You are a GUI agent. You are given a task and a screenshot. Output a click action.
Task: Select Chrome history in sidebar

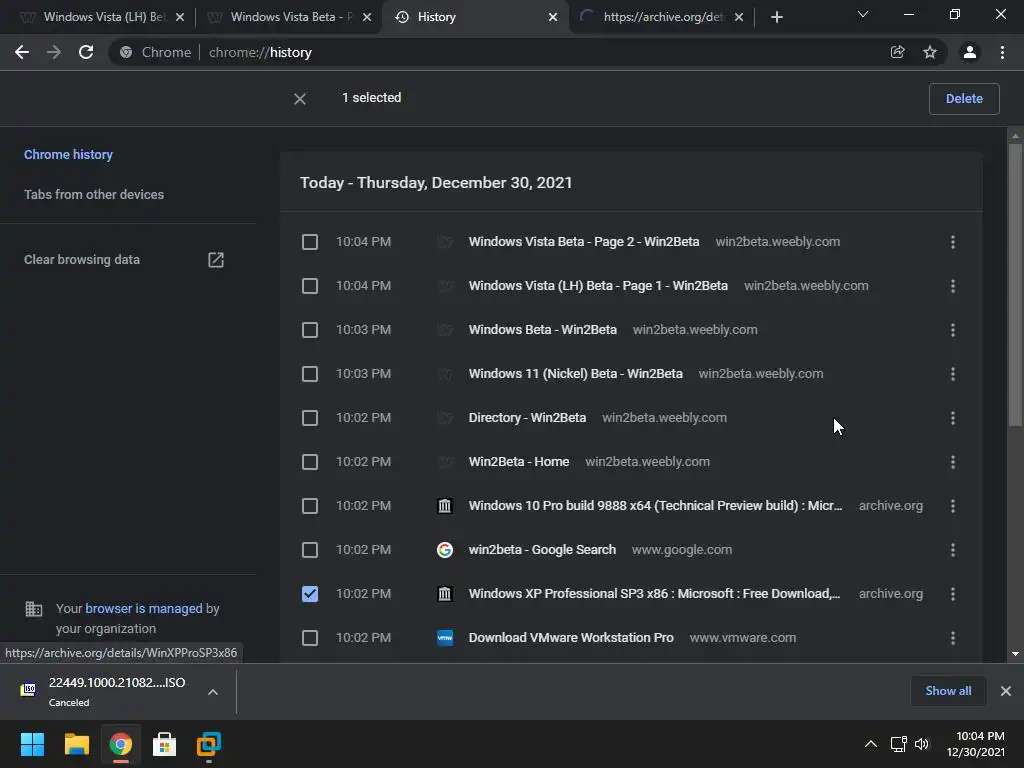tap(69, 155)
